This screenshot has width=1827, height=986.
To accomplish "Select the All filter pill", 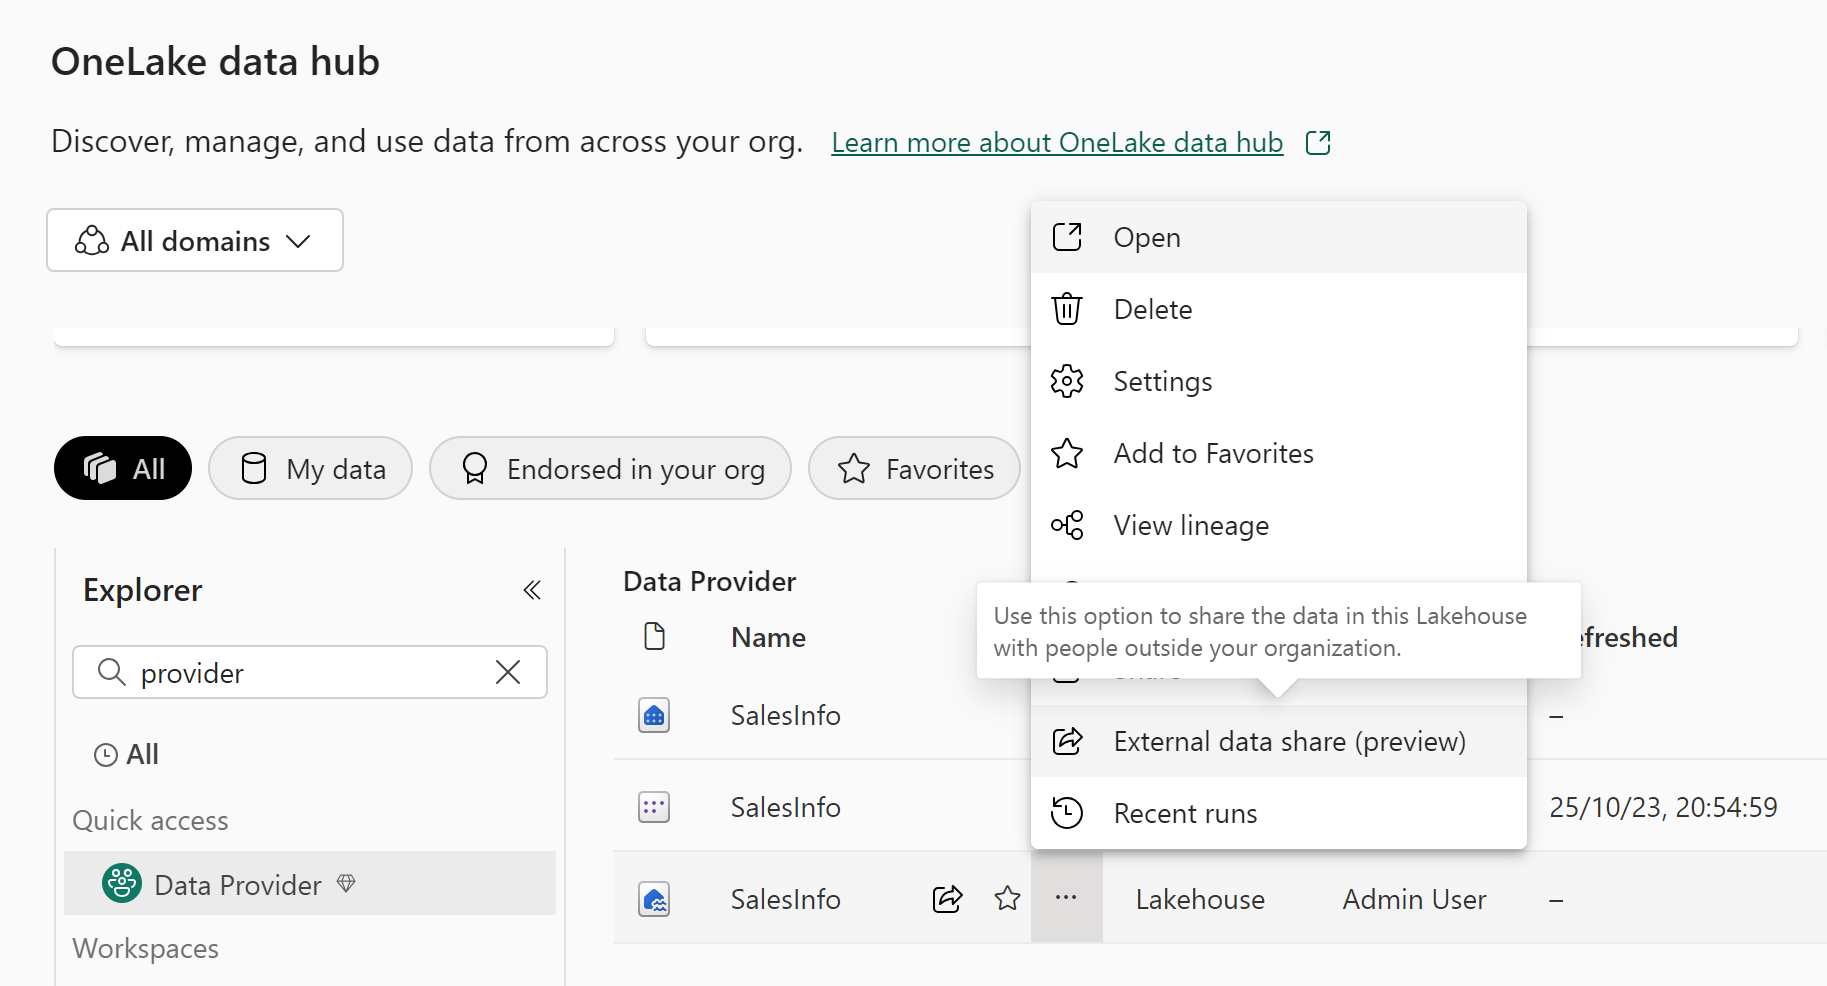I will coord(123,468).
